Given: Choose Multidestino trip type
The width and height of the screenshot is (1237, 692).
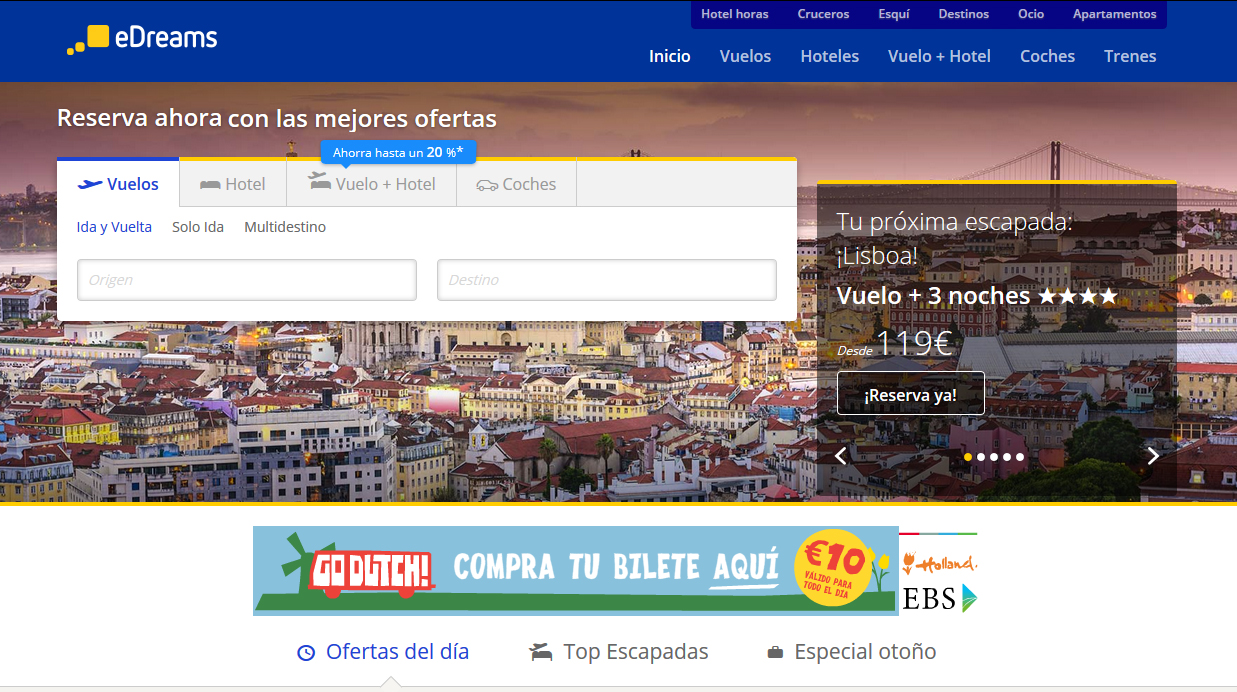Looking at the screenshot, I should (285, 227).
